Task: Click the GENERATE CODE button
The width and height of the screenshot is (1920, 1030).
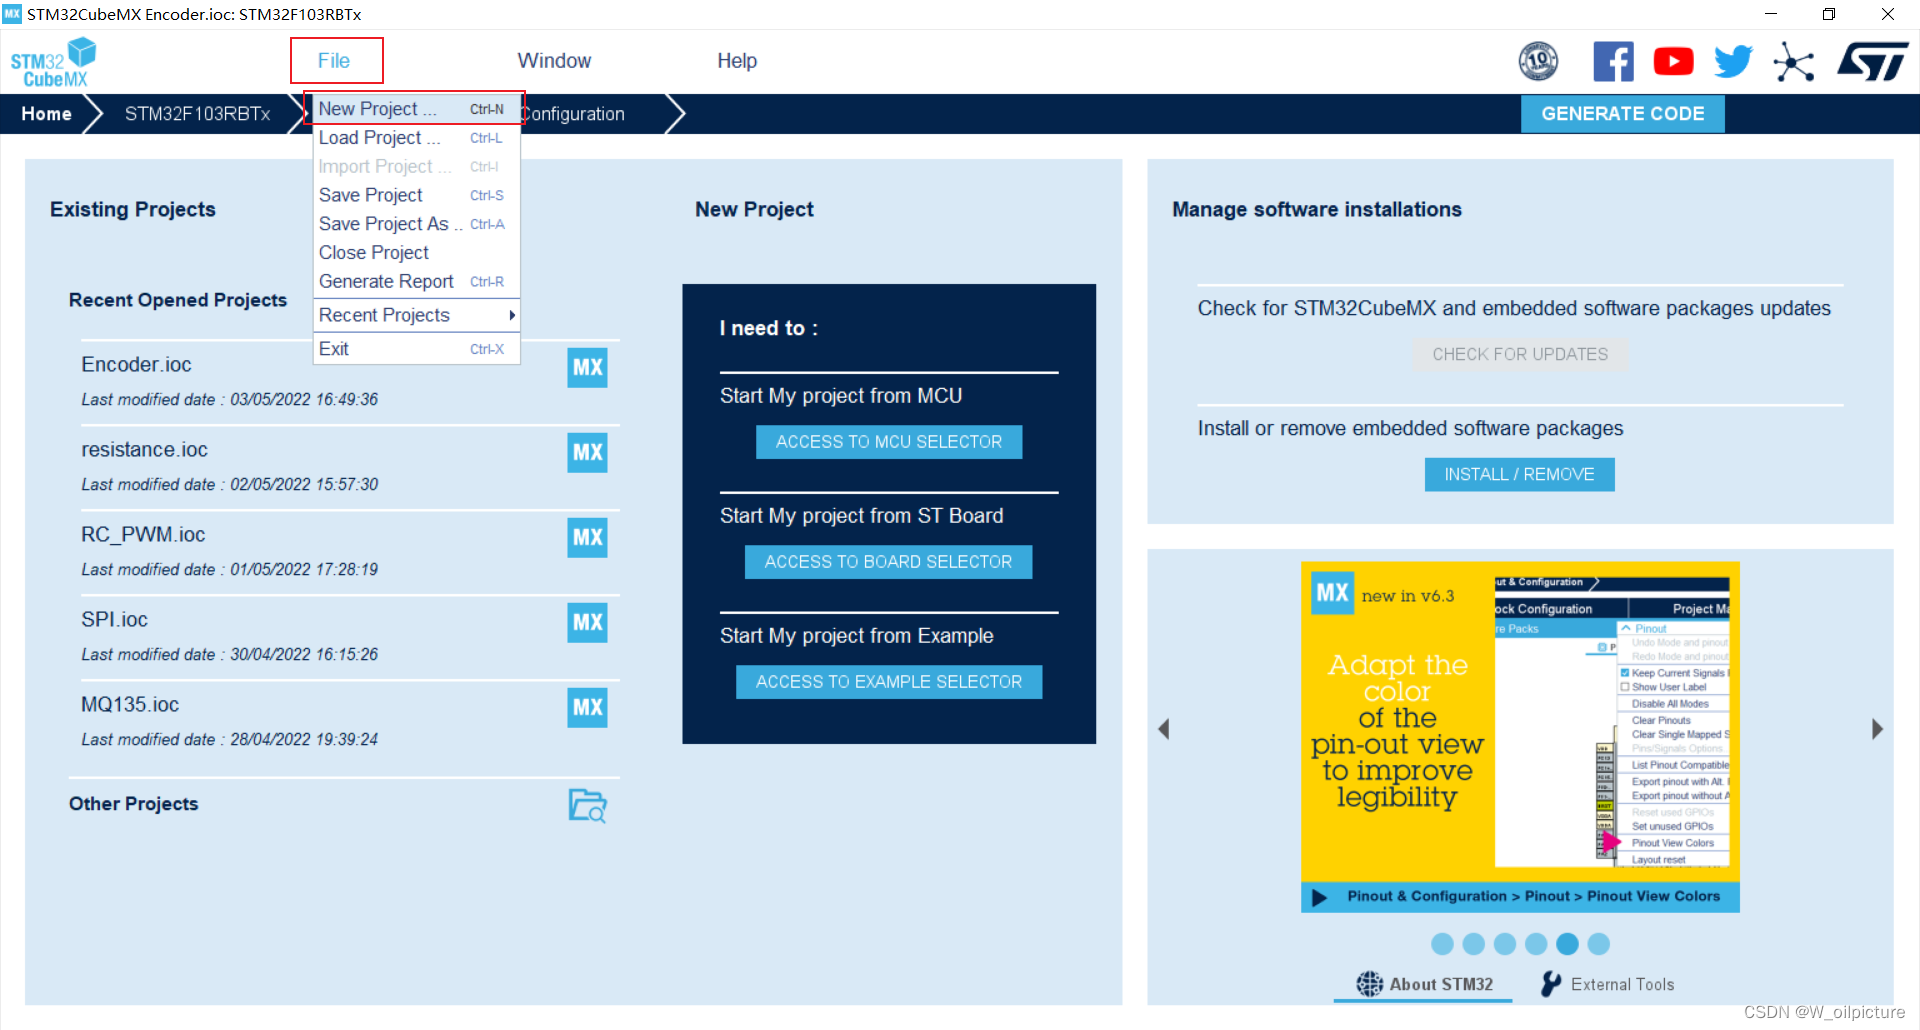Action: click(x=1622, y=114)
